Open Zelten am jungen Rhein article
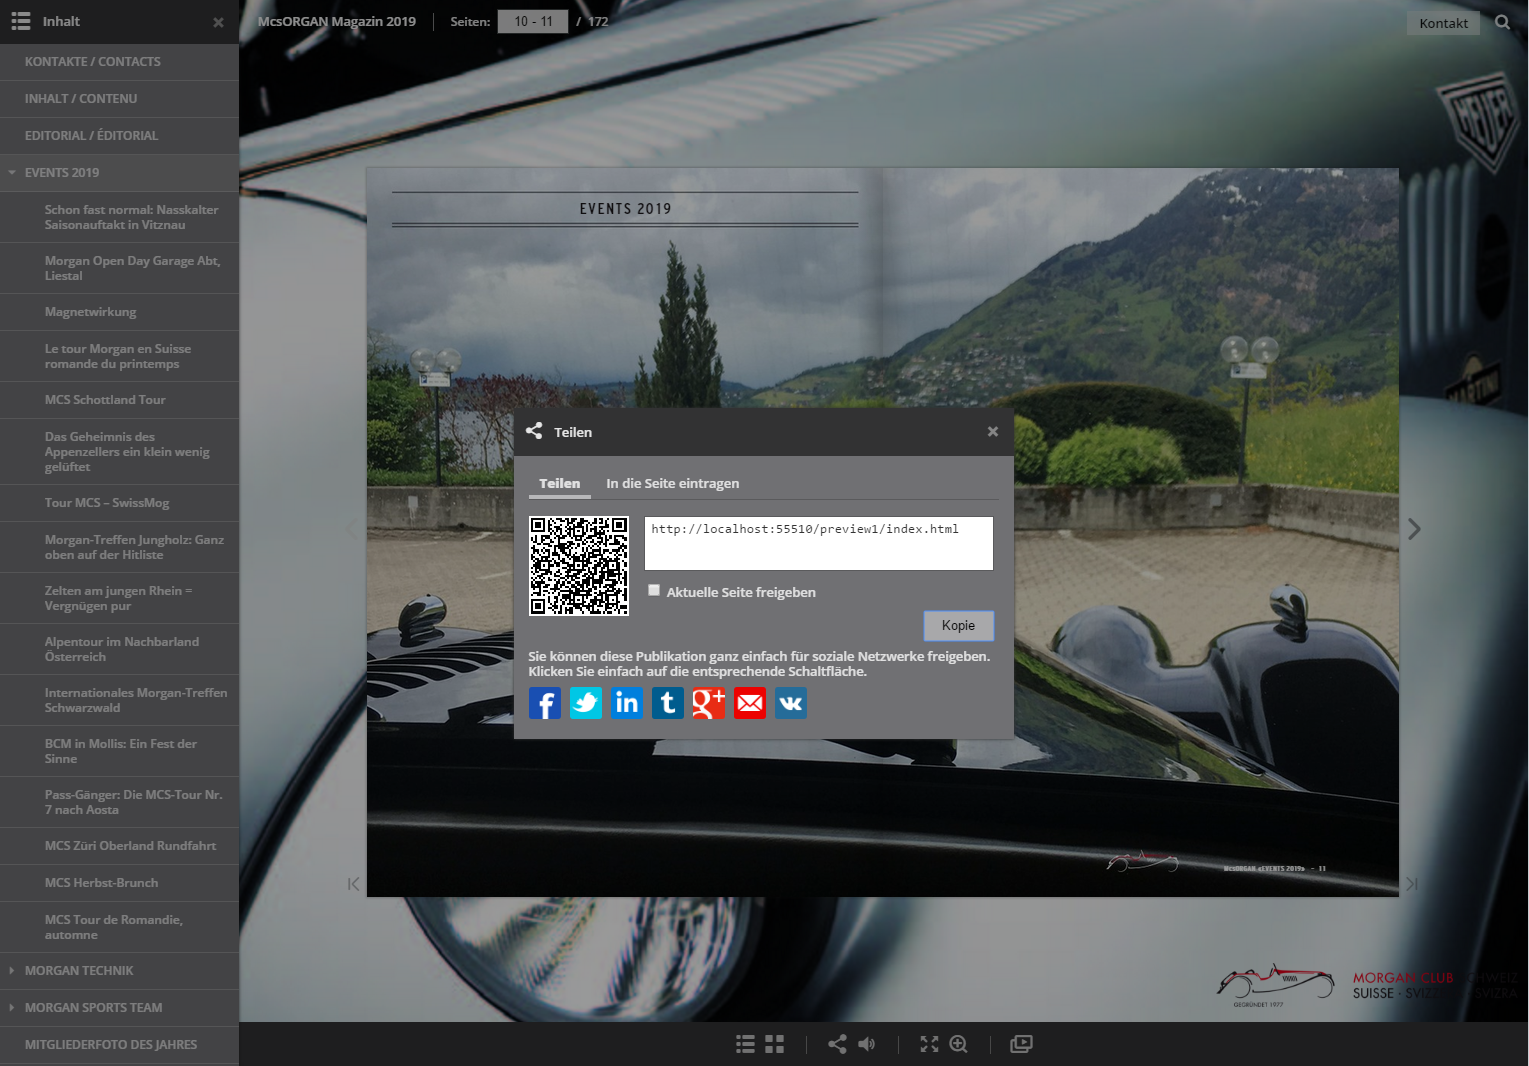The image size is (1529, 1066). [x=119, y=598]
